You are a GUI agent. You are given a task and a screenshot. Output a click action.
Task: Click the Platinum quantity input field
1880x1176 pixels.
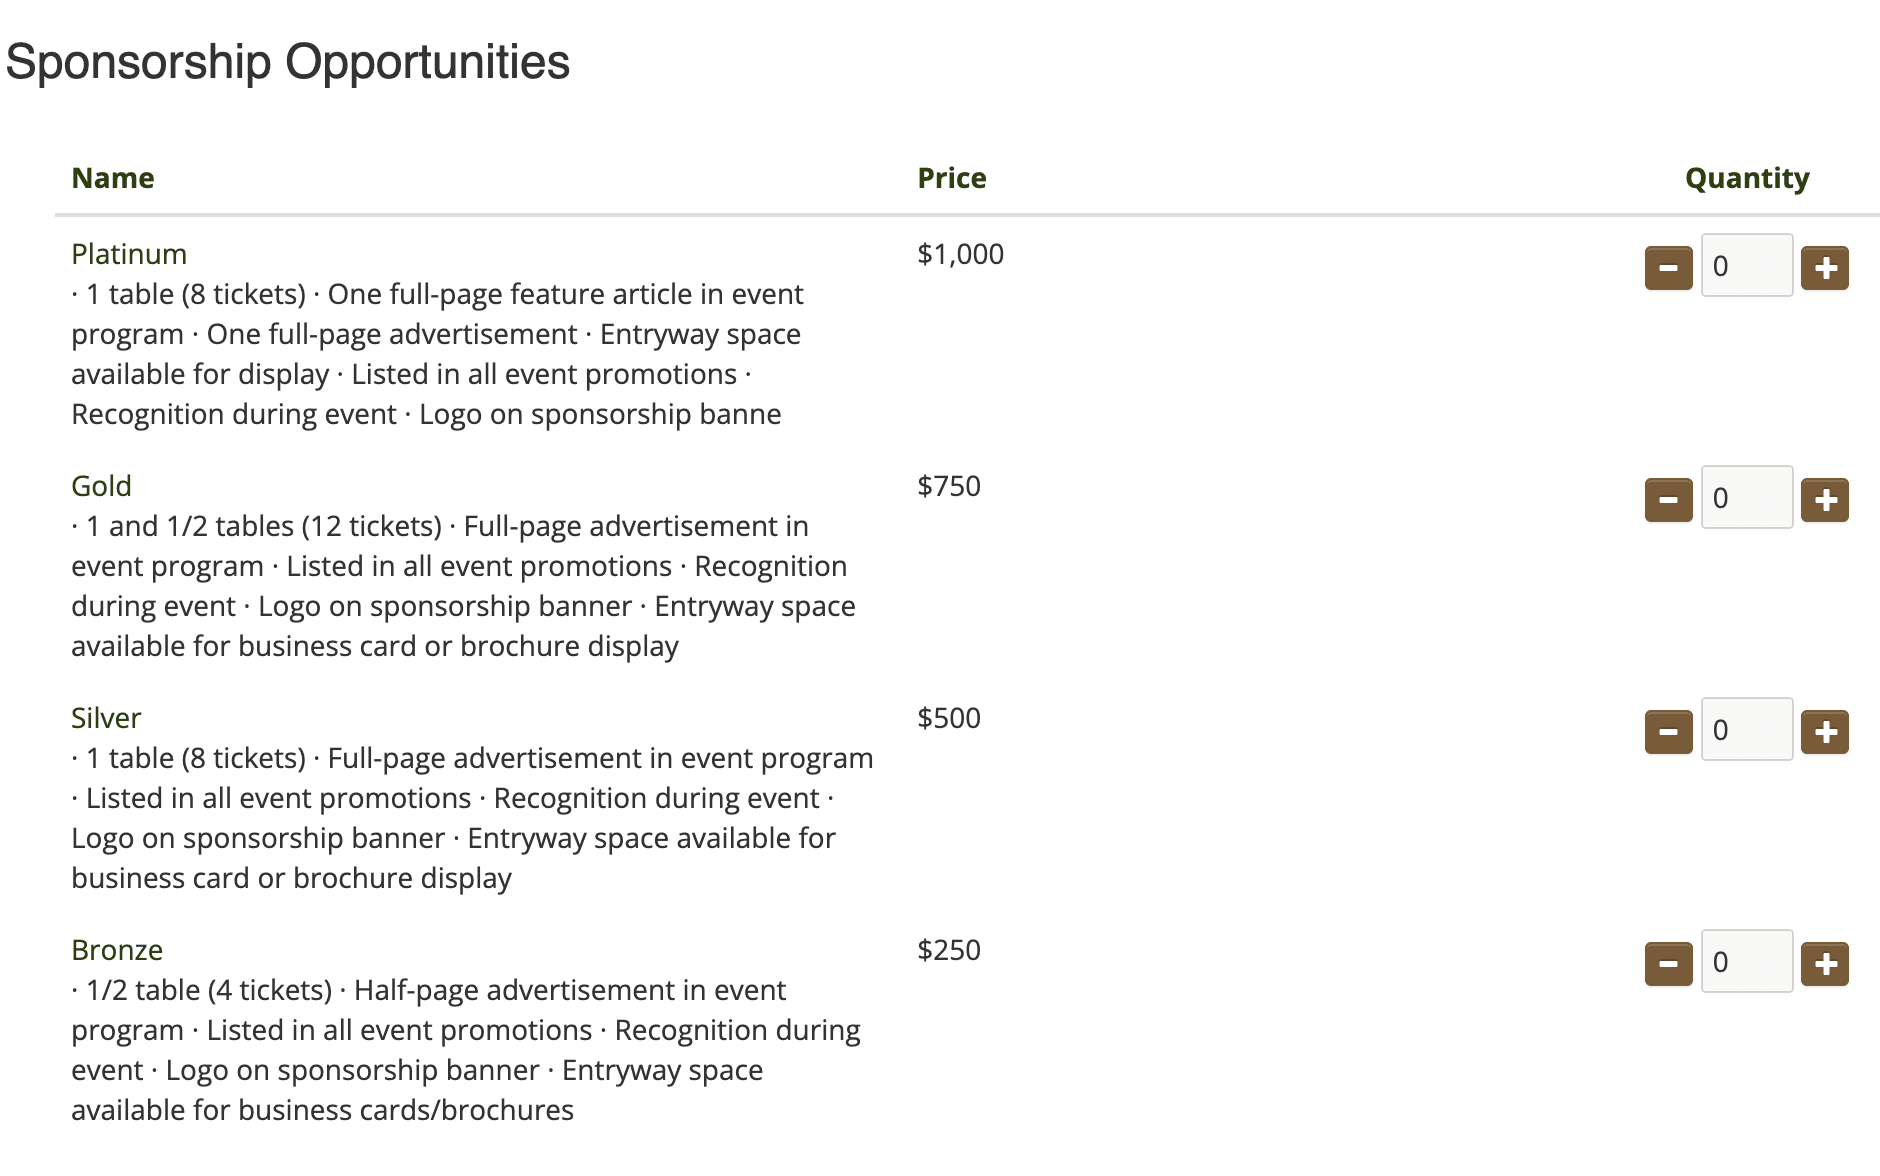click(1746, 266)
